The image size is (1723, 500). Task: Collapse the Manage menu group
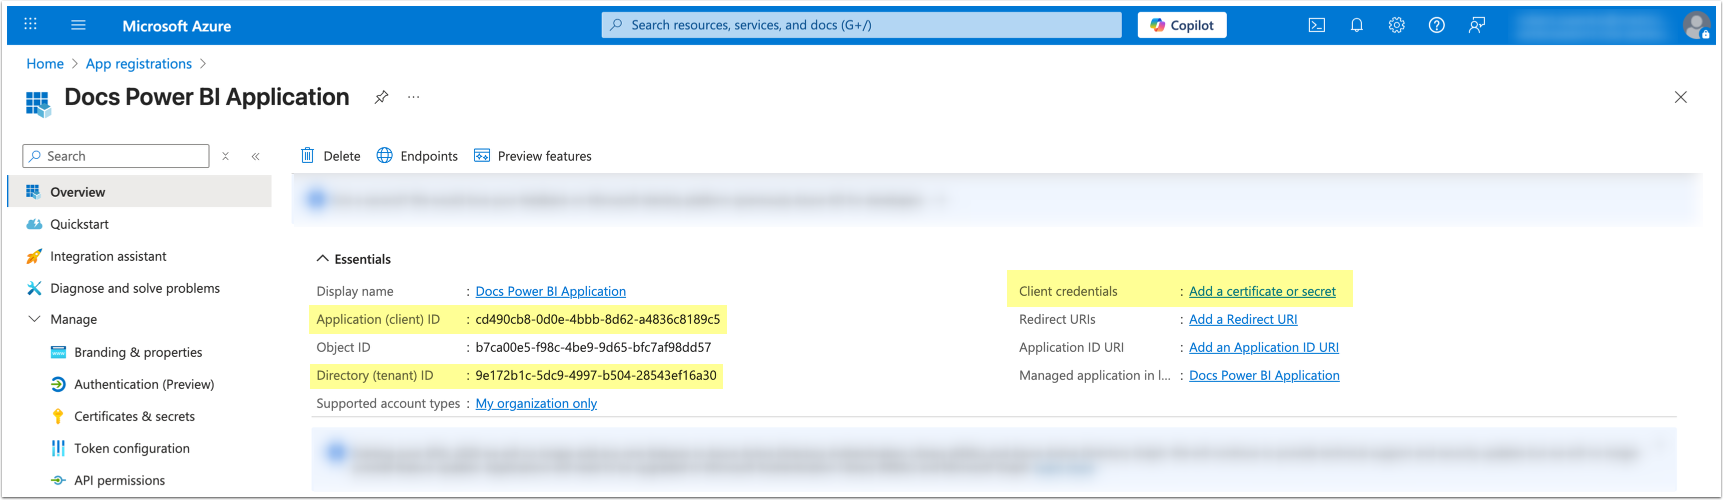35,319
